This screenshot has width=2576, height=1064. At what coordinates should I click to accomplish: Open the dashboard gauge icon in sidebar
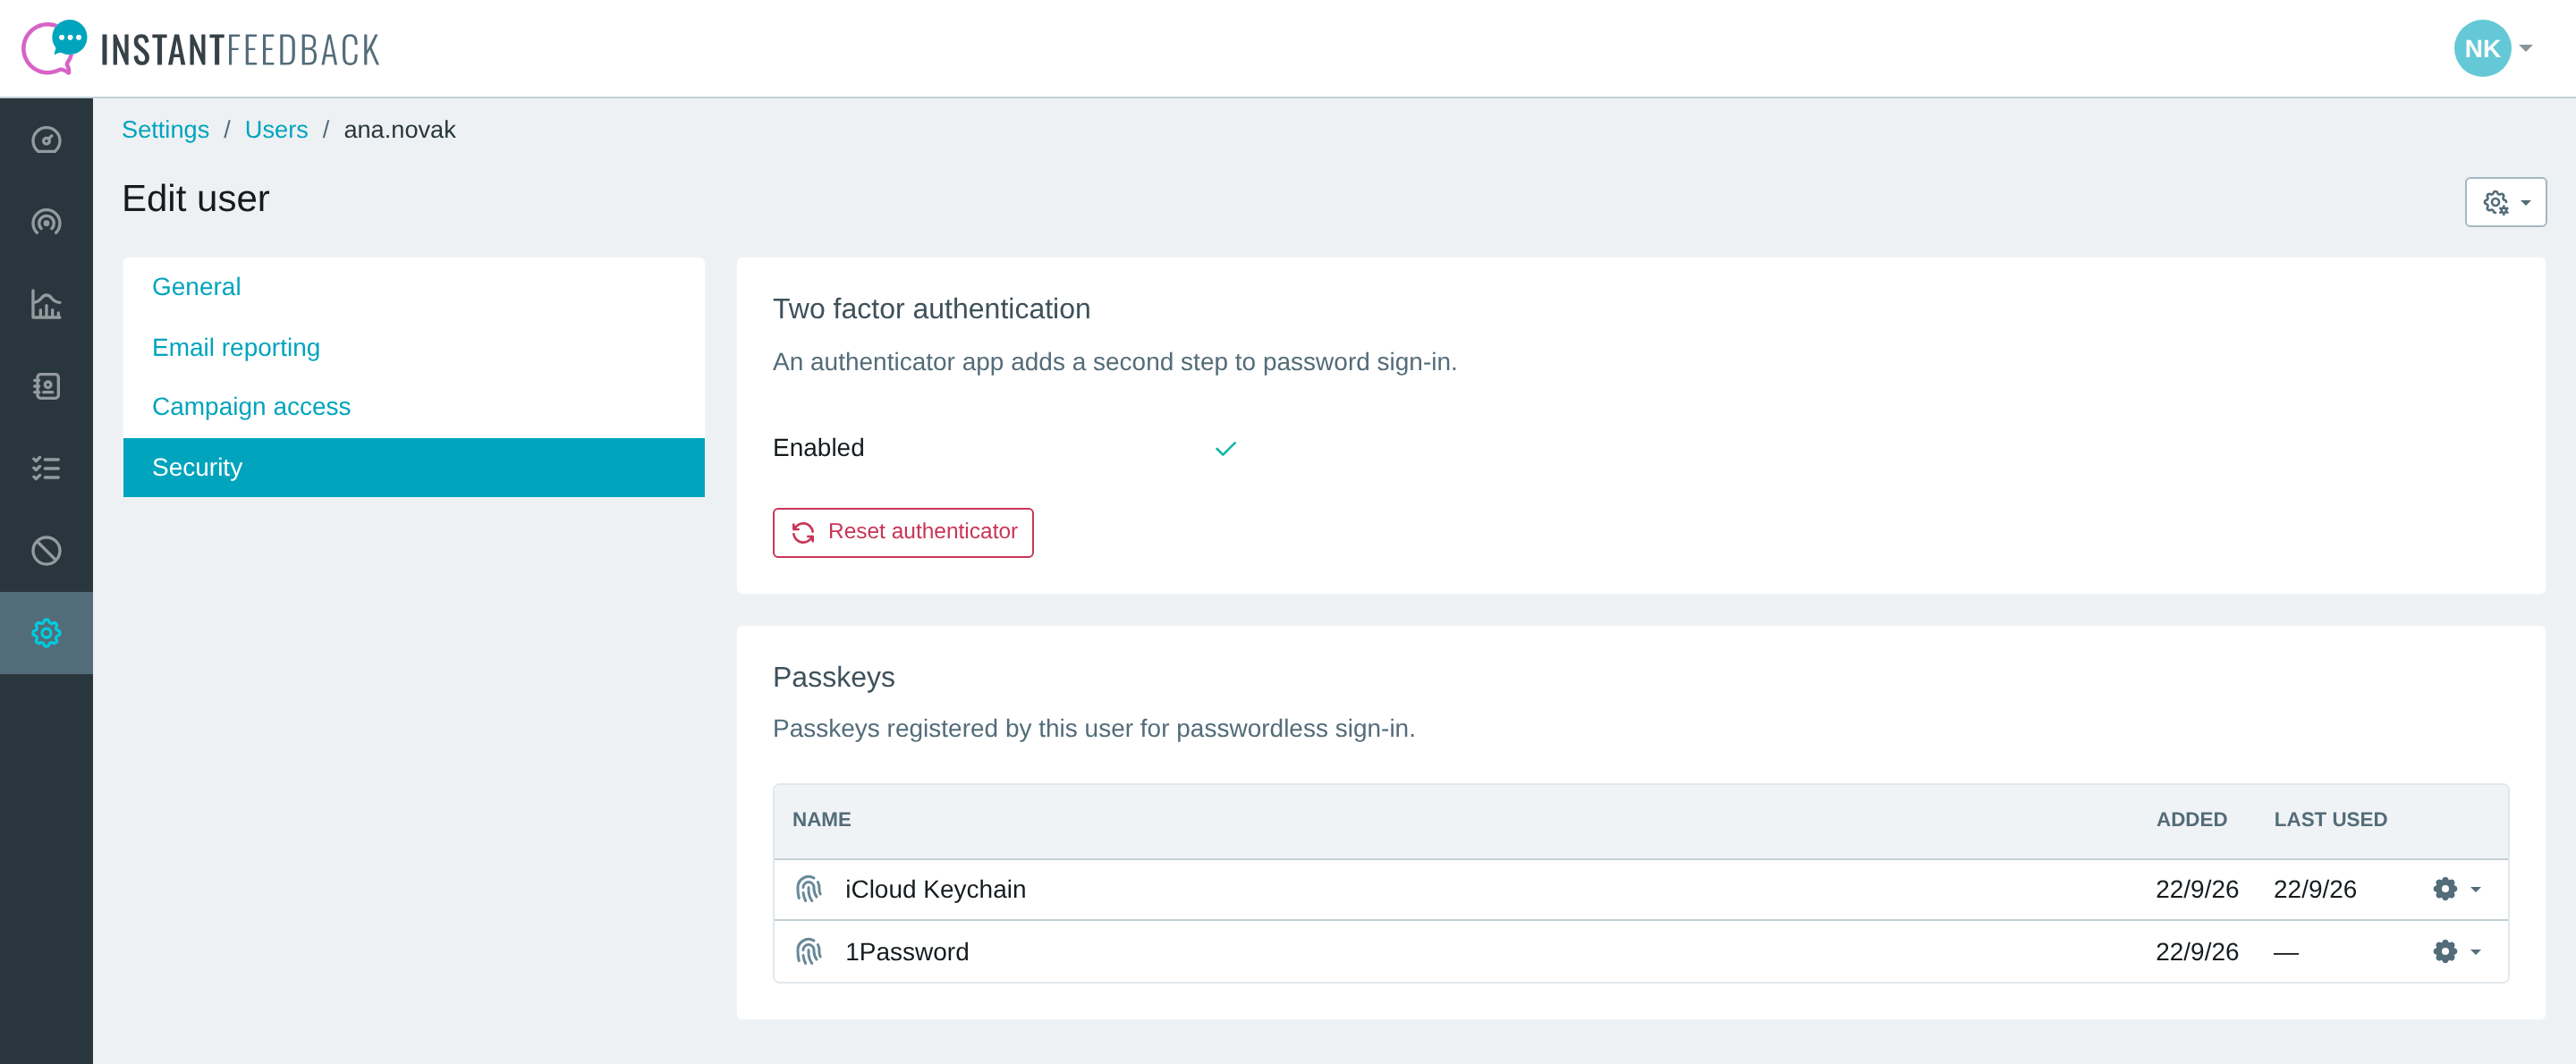coord(46,140)
